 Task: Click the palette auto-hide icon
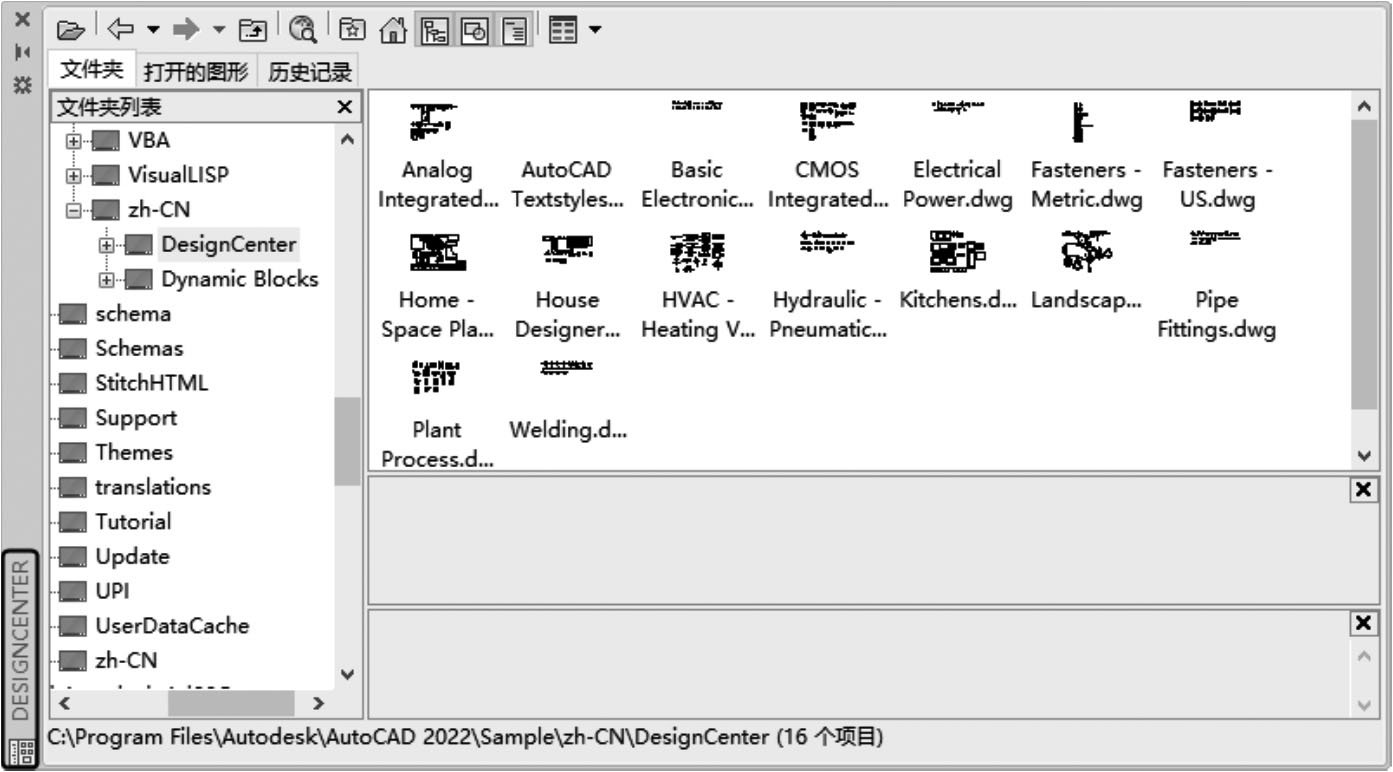(x=21, y=53)
